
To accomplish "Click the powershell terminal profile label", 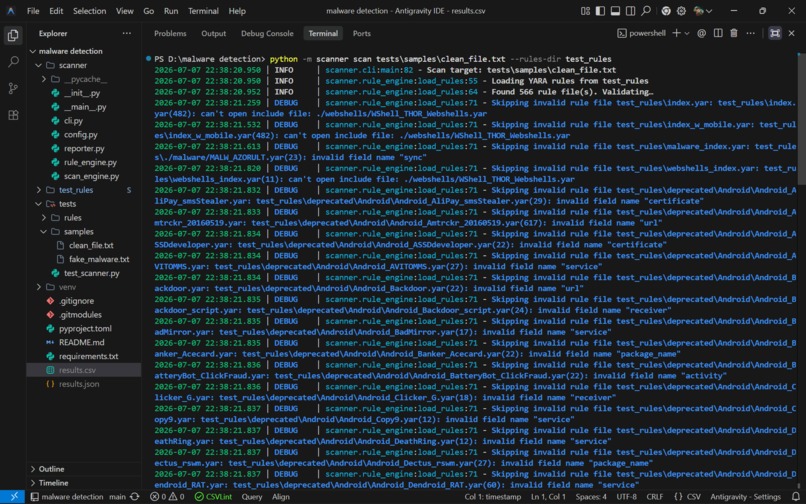I will (642, 33).
